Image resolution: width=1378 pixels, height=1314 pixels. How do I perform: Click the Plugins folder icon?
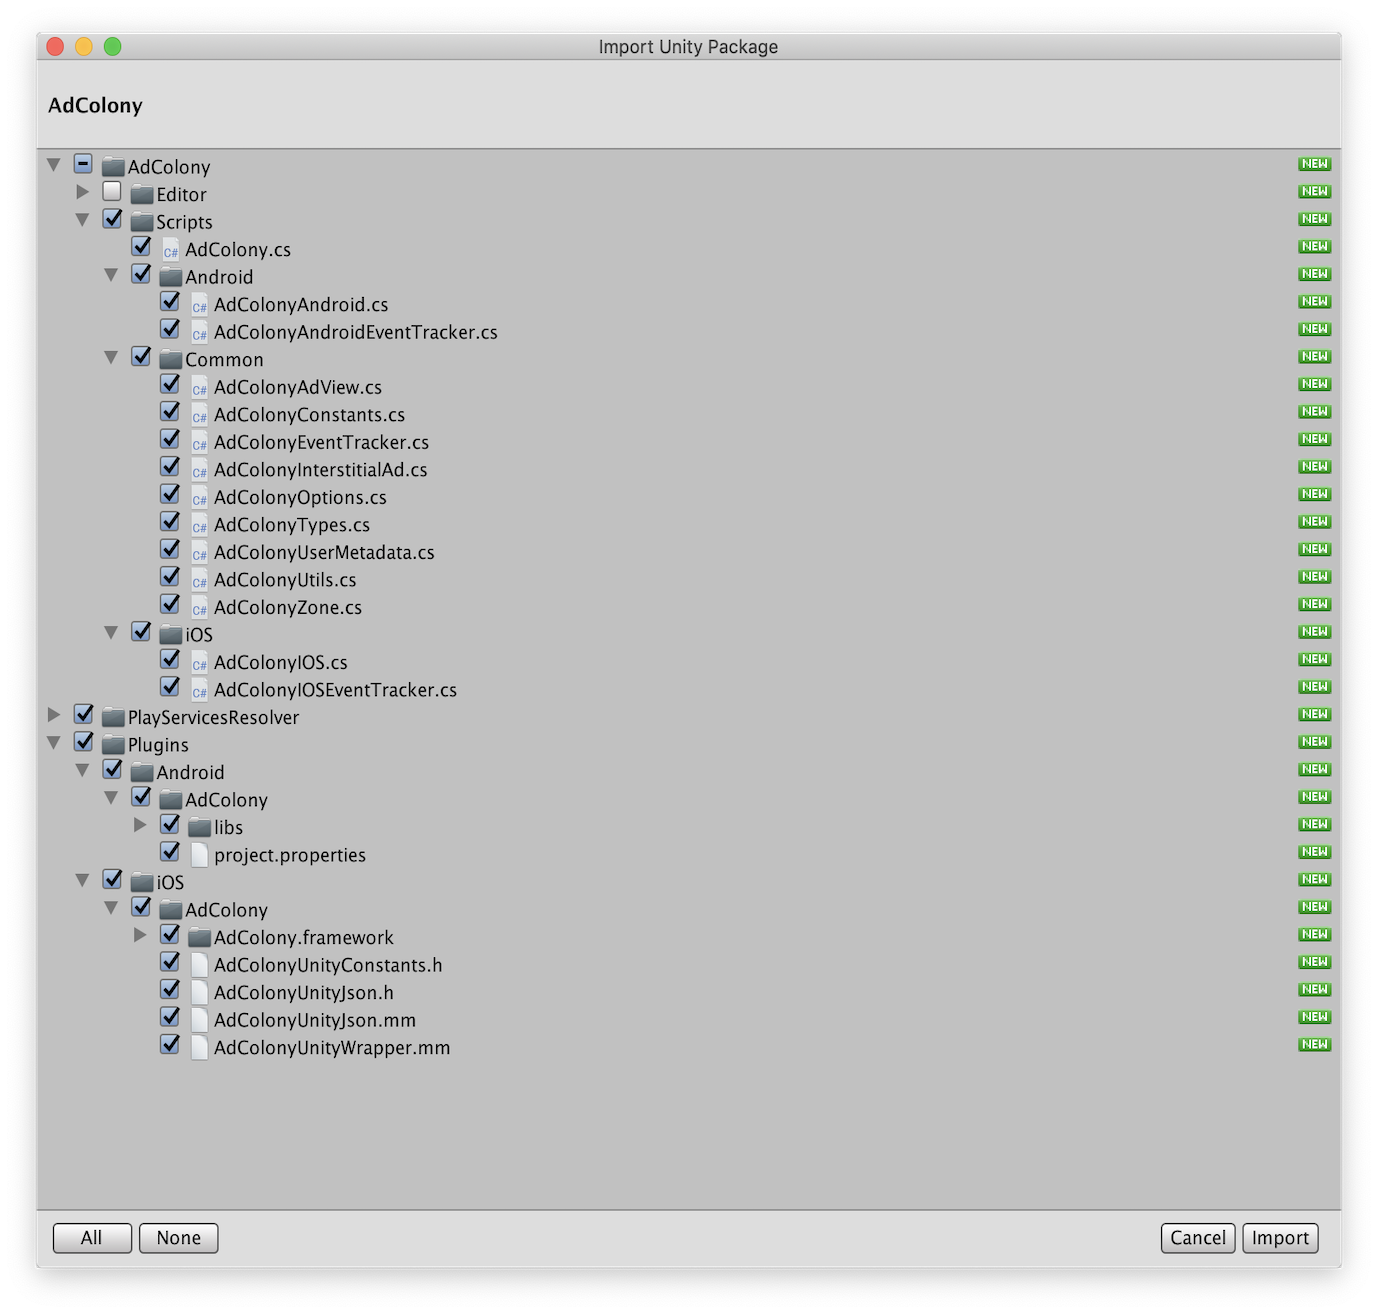point(113,745)
